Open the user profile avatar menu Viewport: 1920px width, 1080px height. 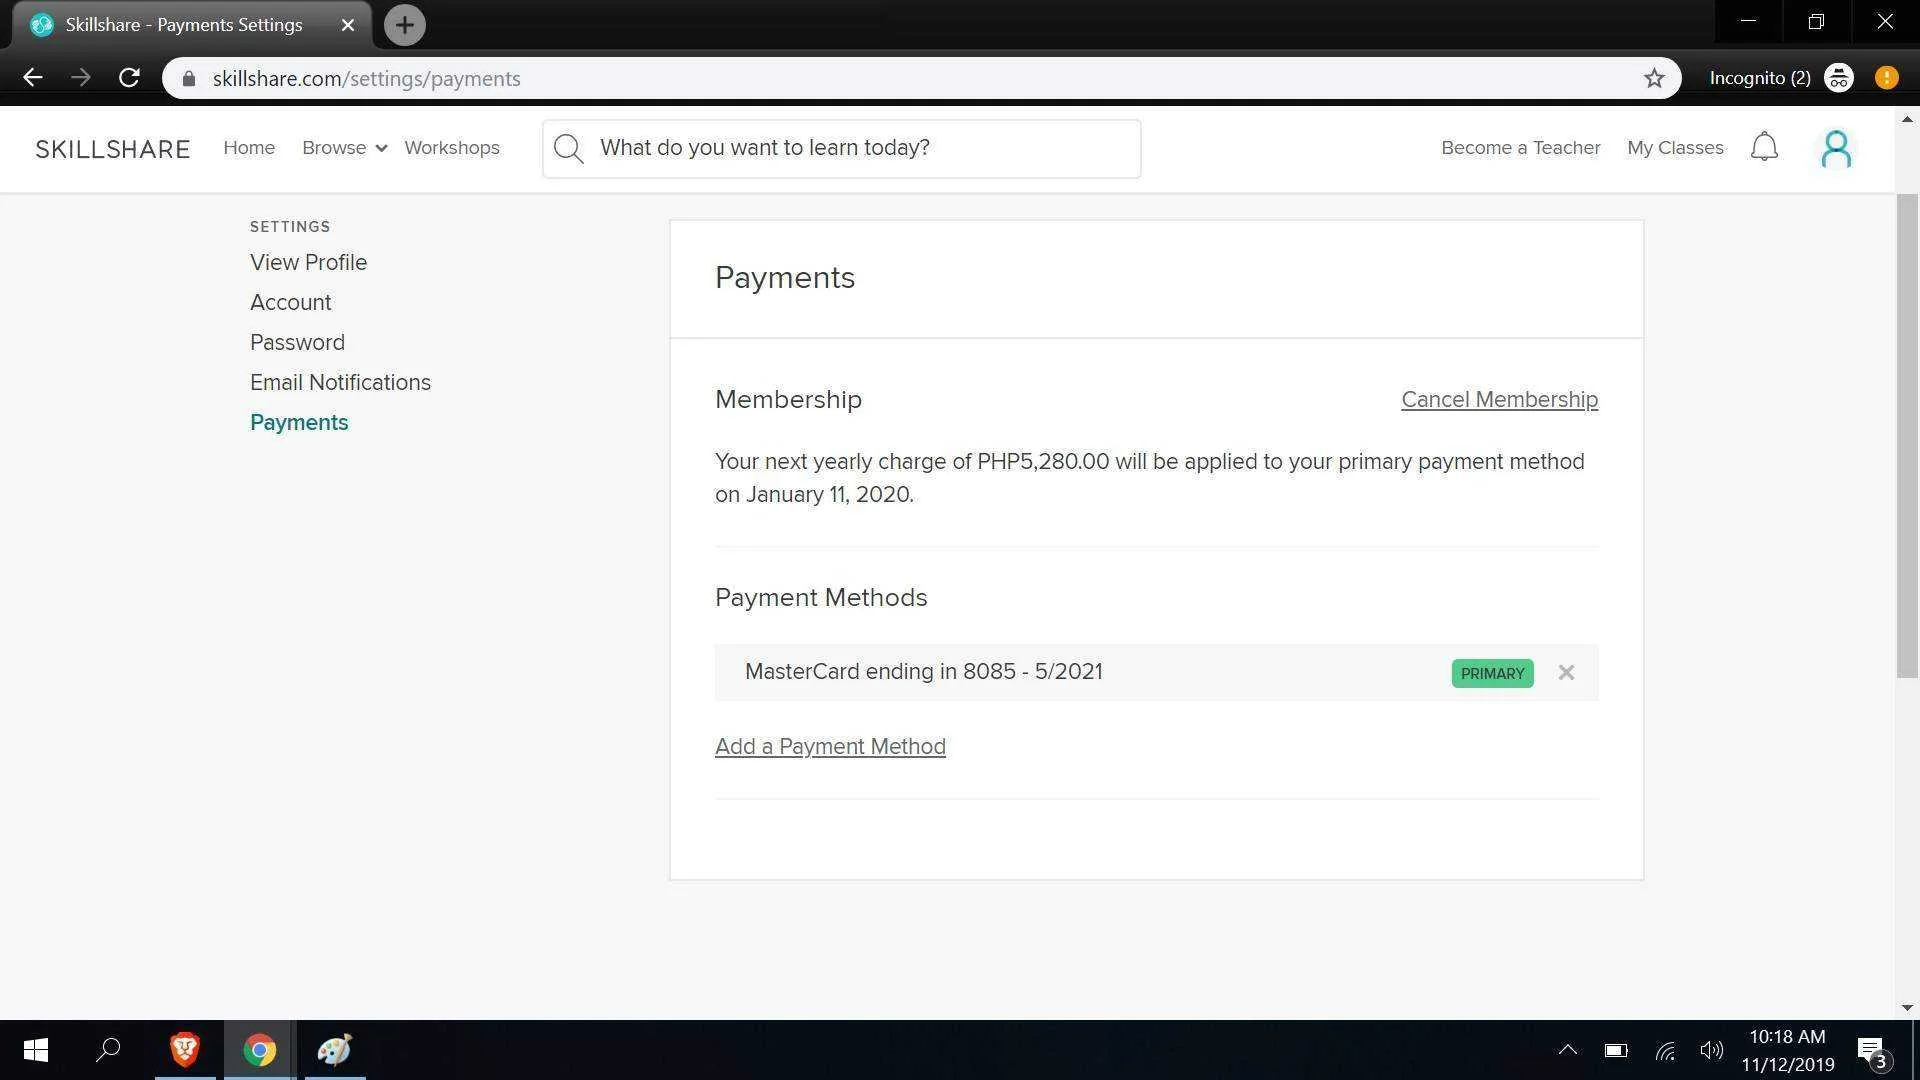(1836, 148)
